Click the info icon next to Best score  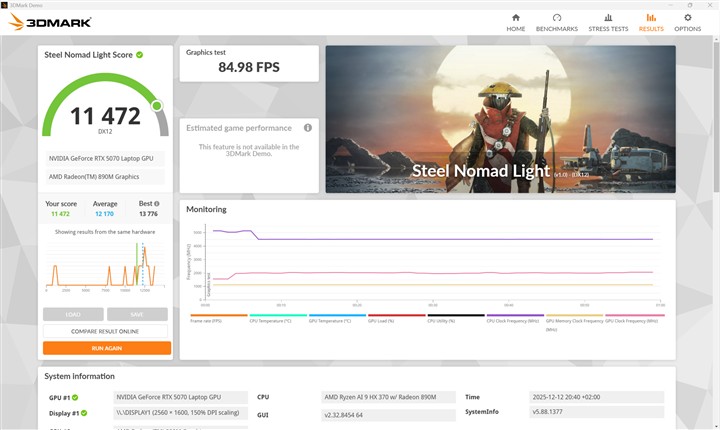click(x=156, y=204)
